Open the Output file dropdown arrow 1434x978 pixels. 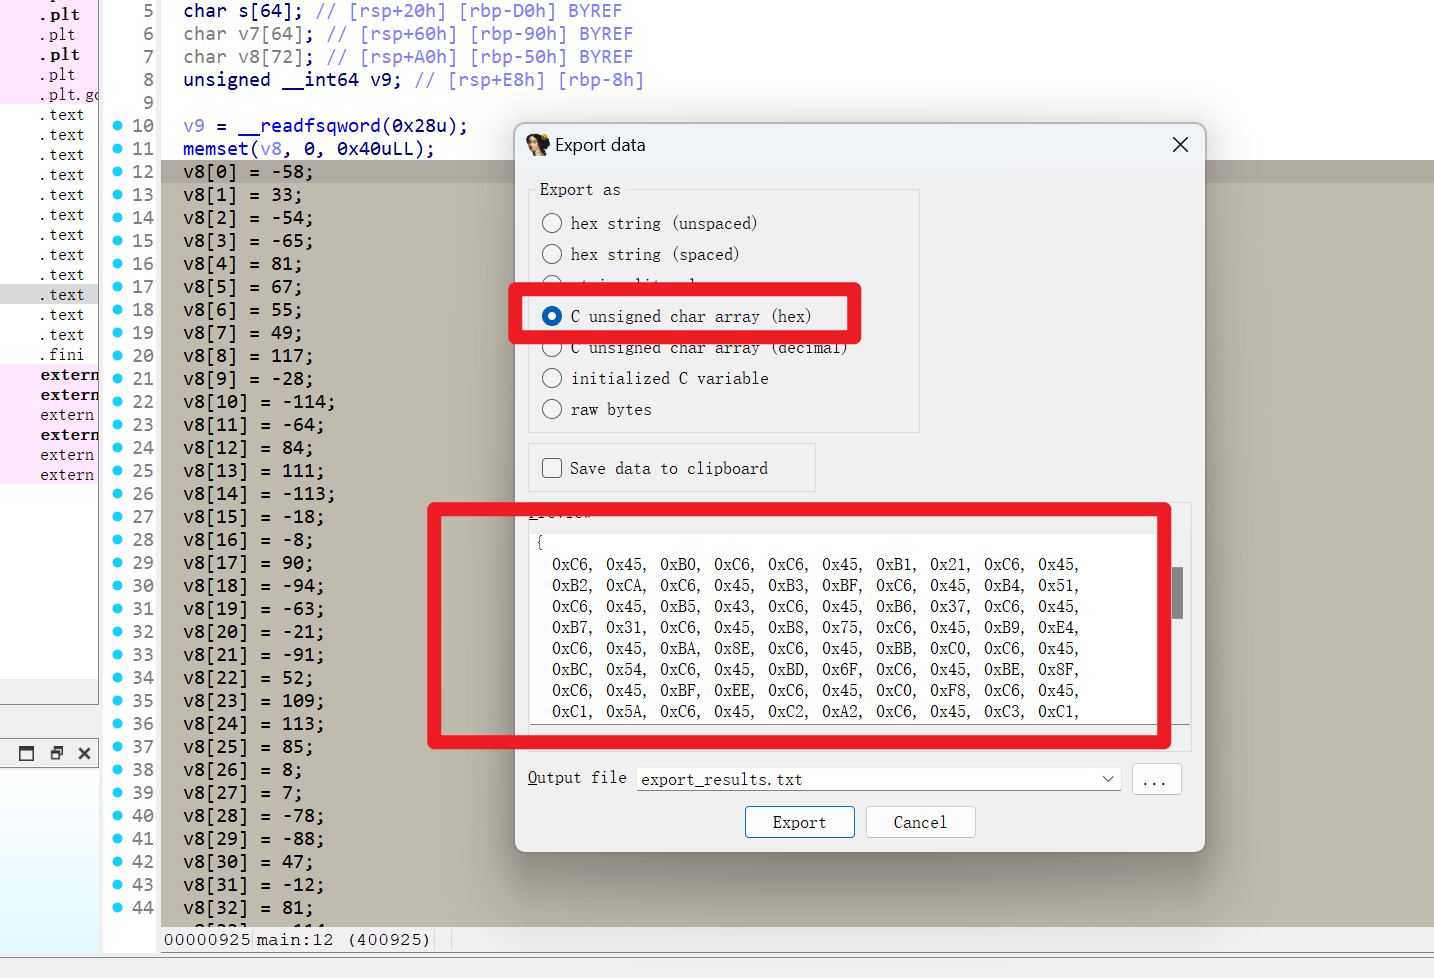[1108, 779]
